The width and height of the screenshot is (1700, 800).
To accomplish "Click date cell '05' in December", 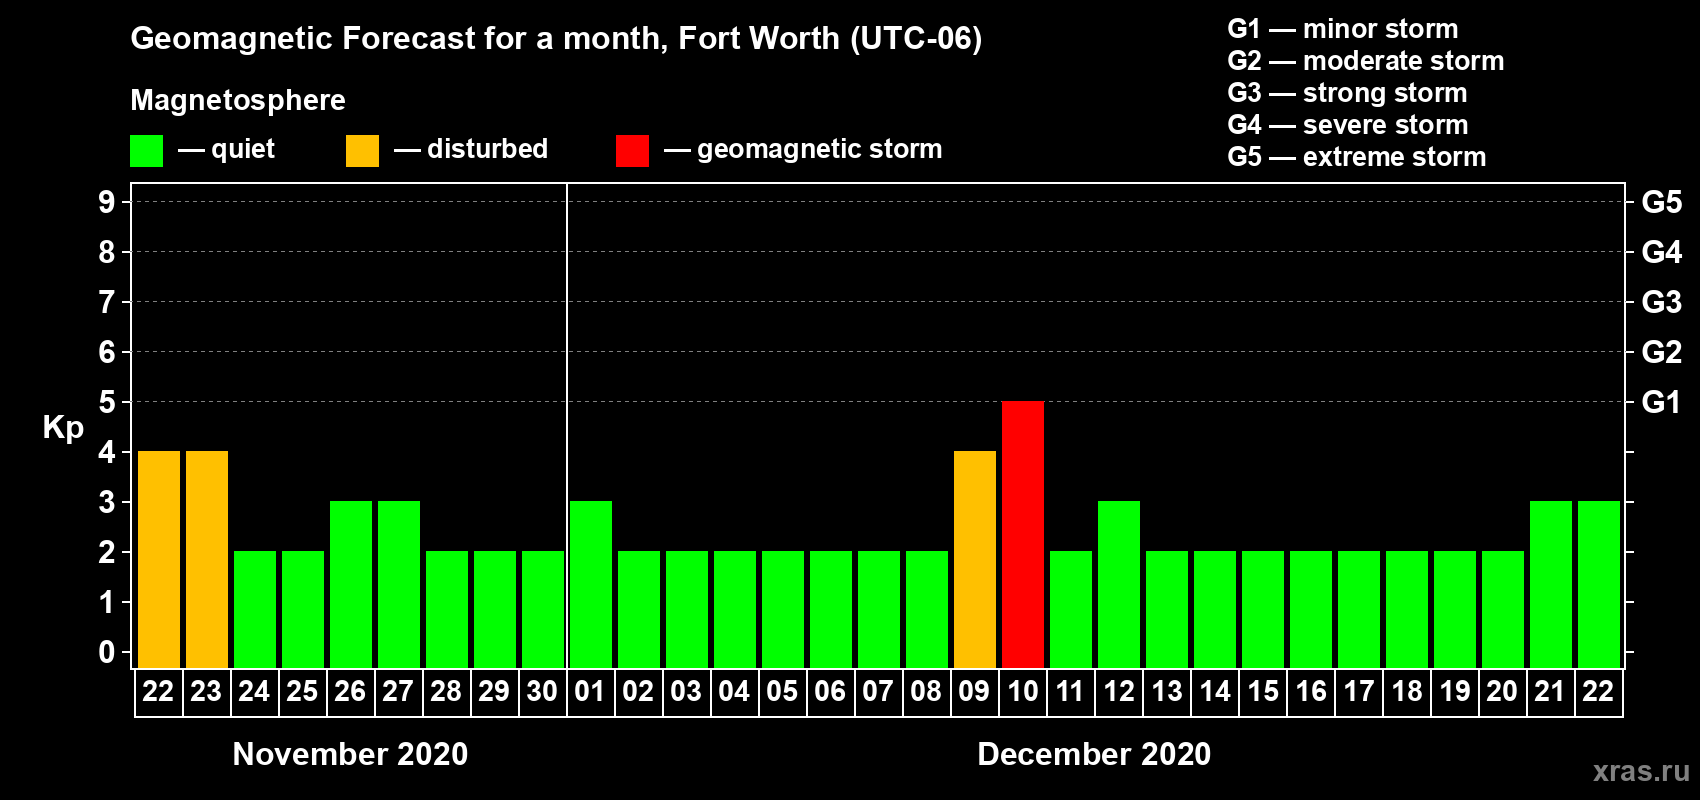I will pyautogui.click(x=783, y=692).
